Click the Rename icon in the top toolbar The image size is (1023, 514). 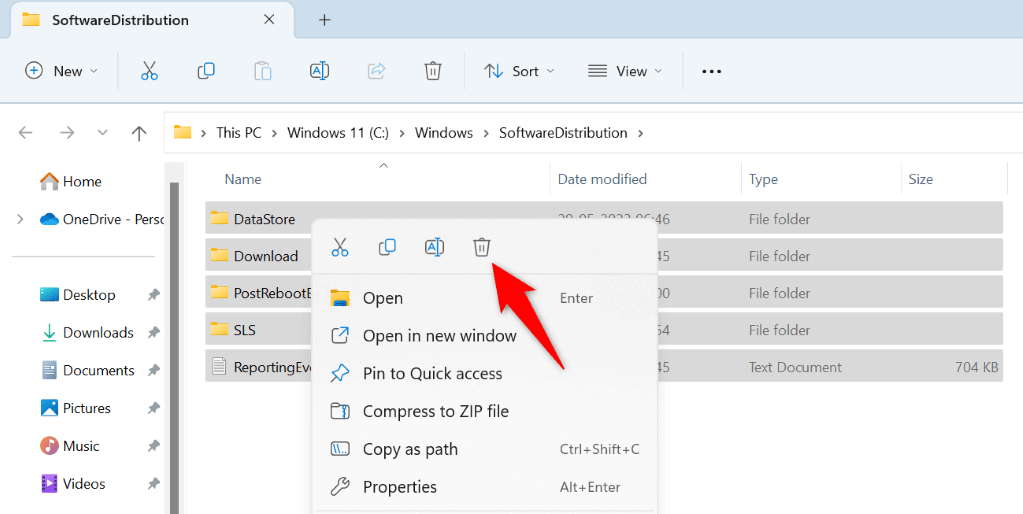pyautogui.click(x=319, y=71)
